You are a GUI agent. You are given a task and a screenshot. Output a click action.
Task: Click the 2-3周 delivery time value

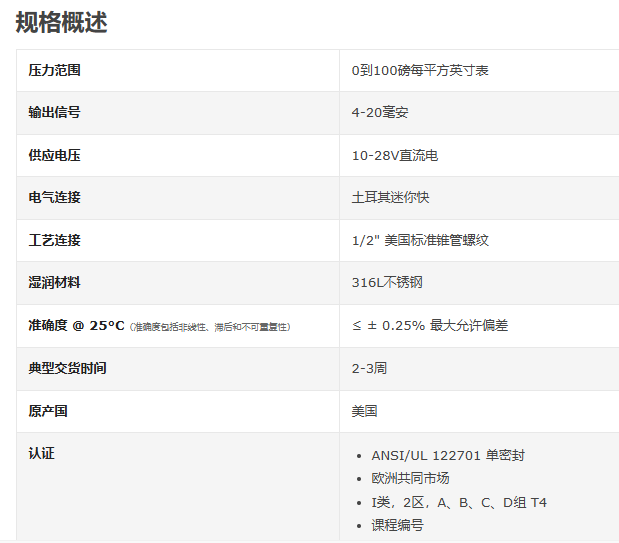click(x=369, y=368)
